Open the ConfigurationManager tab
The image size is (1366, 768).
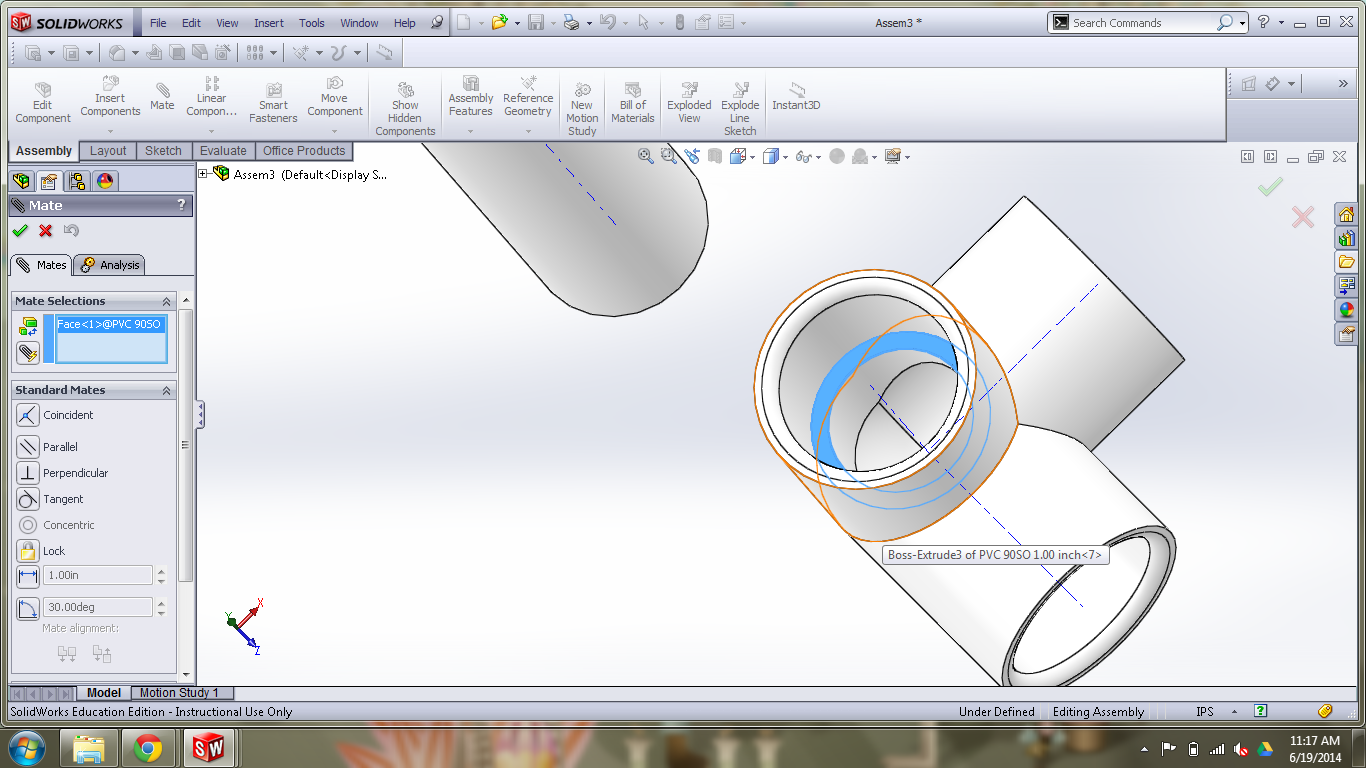77,181
